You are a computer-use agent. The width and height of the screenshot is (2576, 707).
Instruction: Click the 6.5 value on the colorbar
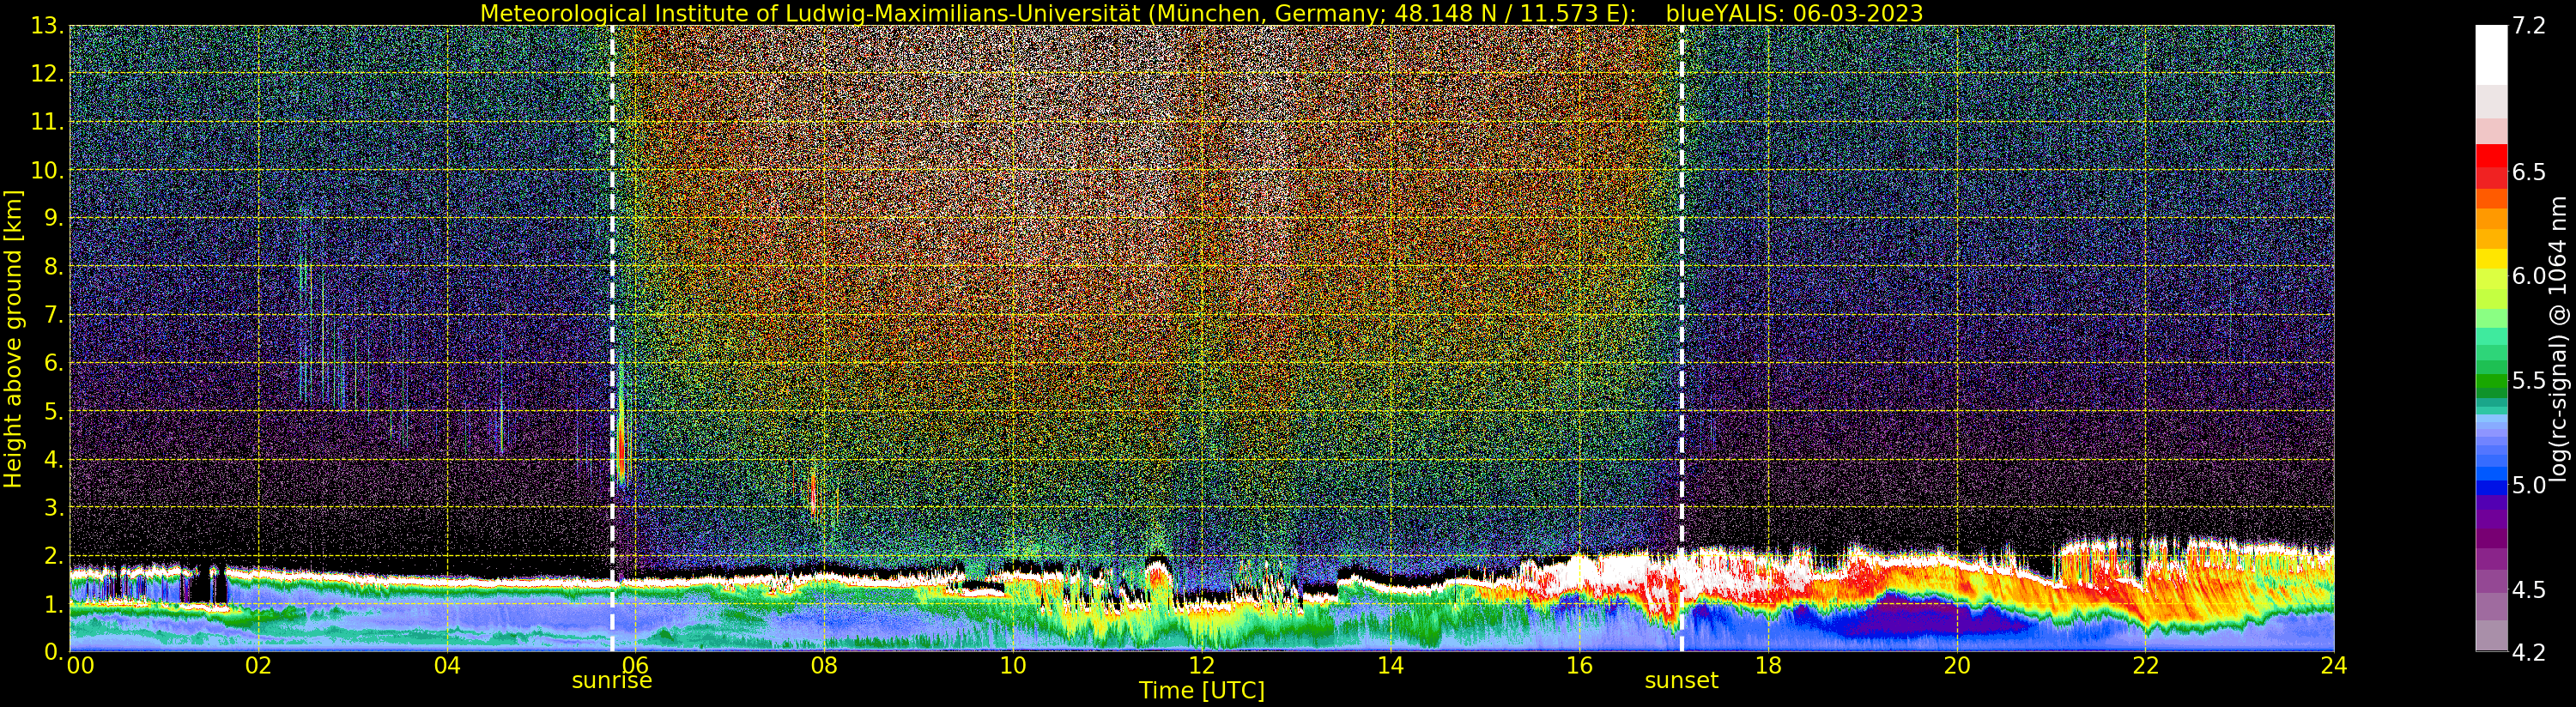2529,172
